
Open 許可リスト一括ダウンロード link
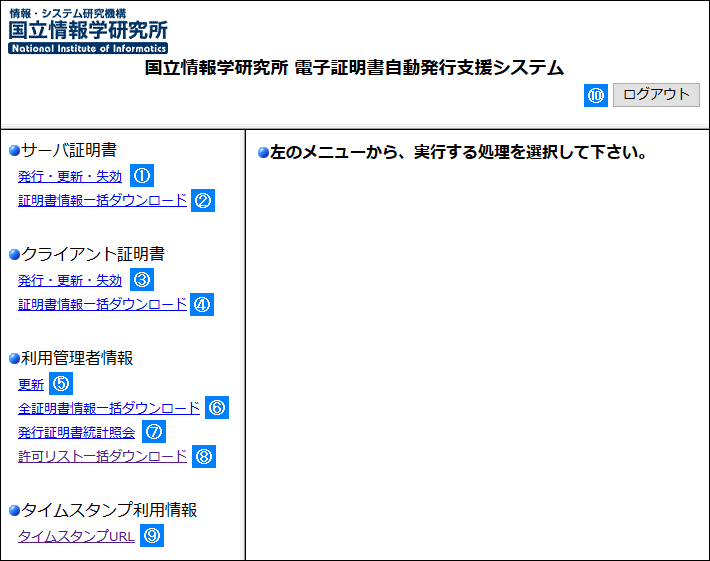click(x=102, y=456)
